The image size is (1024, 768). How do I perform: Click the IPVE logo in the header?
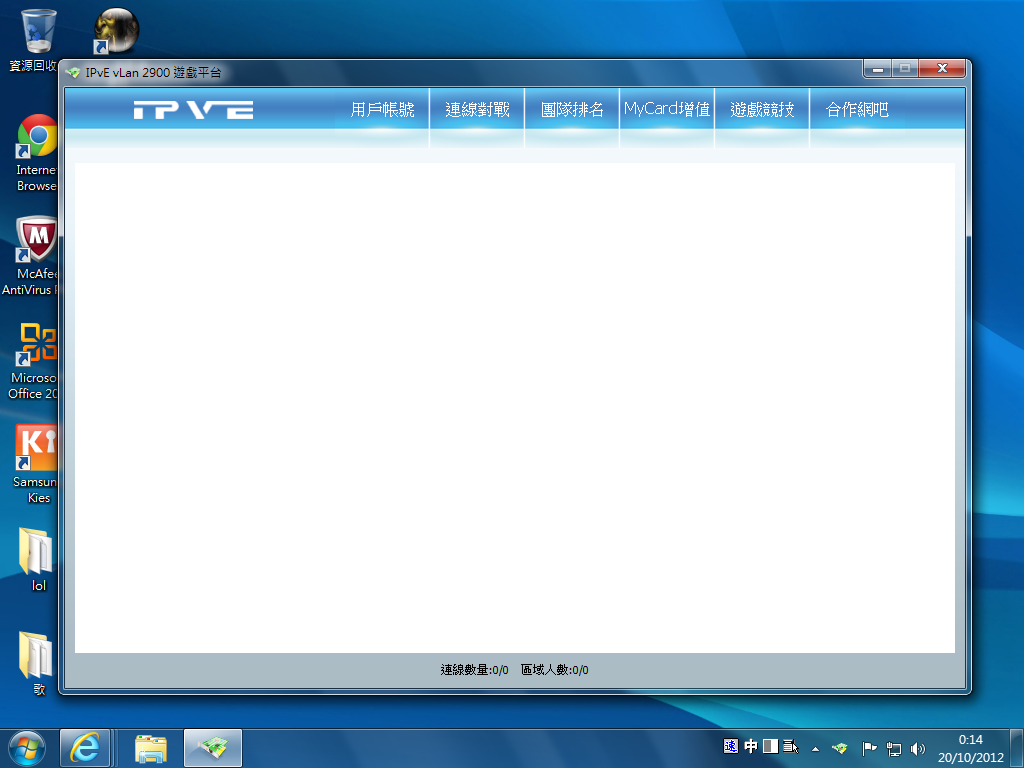(193, 110)
